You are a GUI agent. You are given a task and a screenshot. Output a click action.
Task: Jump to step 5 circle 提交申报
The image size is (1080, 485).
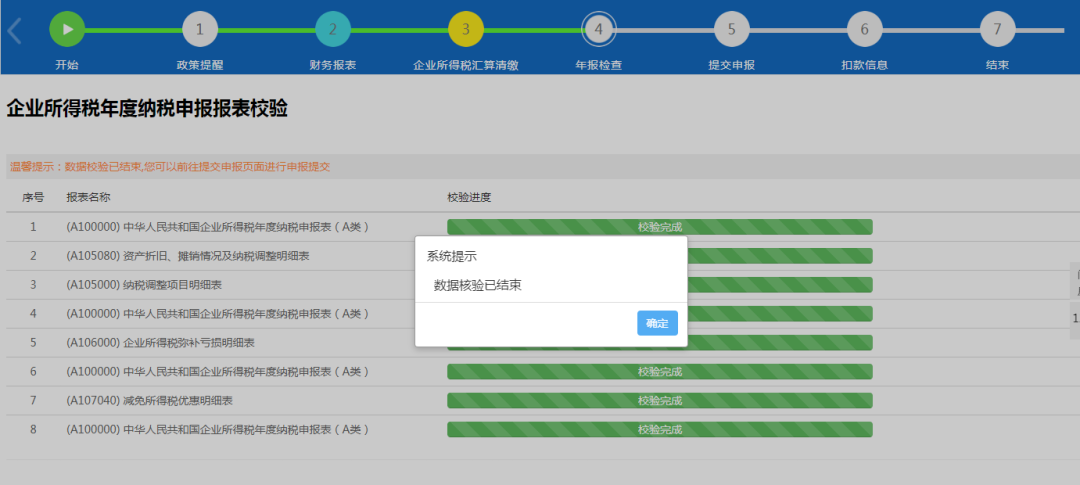point(731,29)
